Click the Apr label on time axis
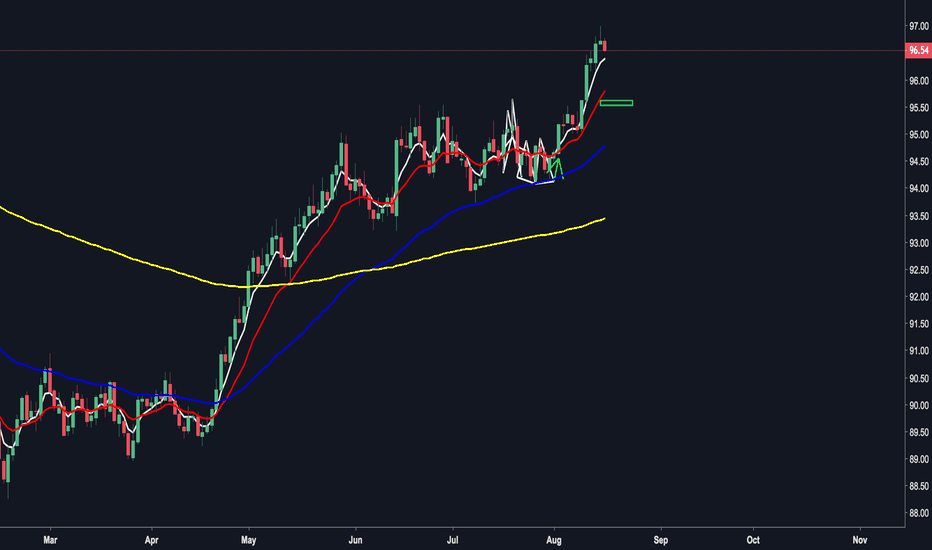The image size is (932, 550). pyautogui.click(x=152, y=540)
